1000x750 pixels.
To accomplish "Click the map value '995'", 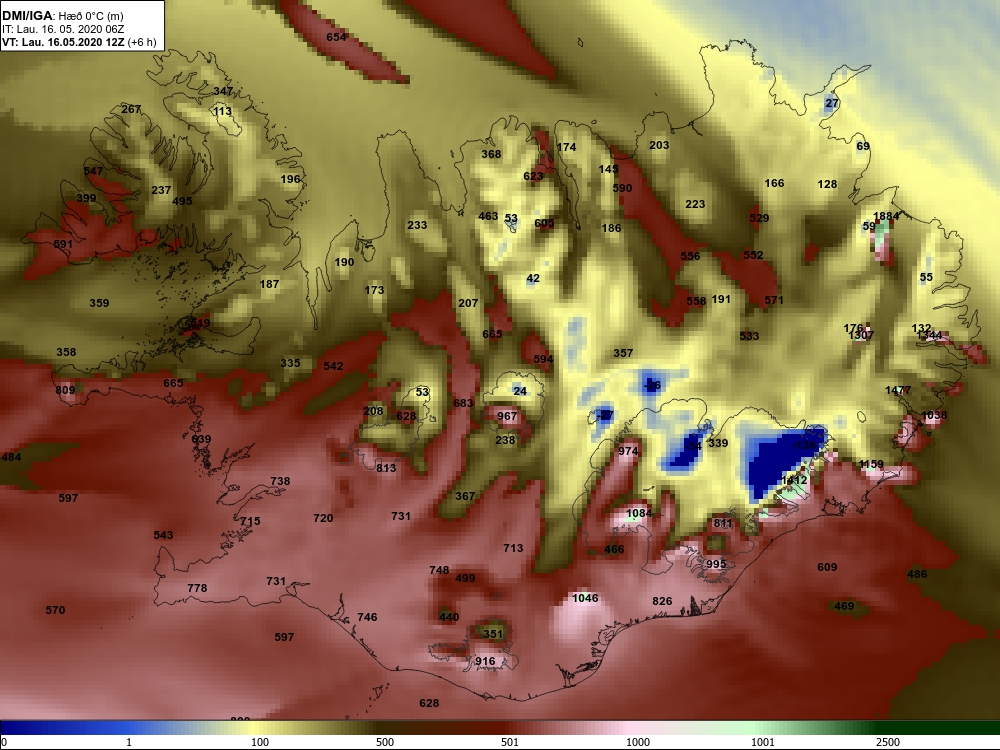I will tap(716, 564).
